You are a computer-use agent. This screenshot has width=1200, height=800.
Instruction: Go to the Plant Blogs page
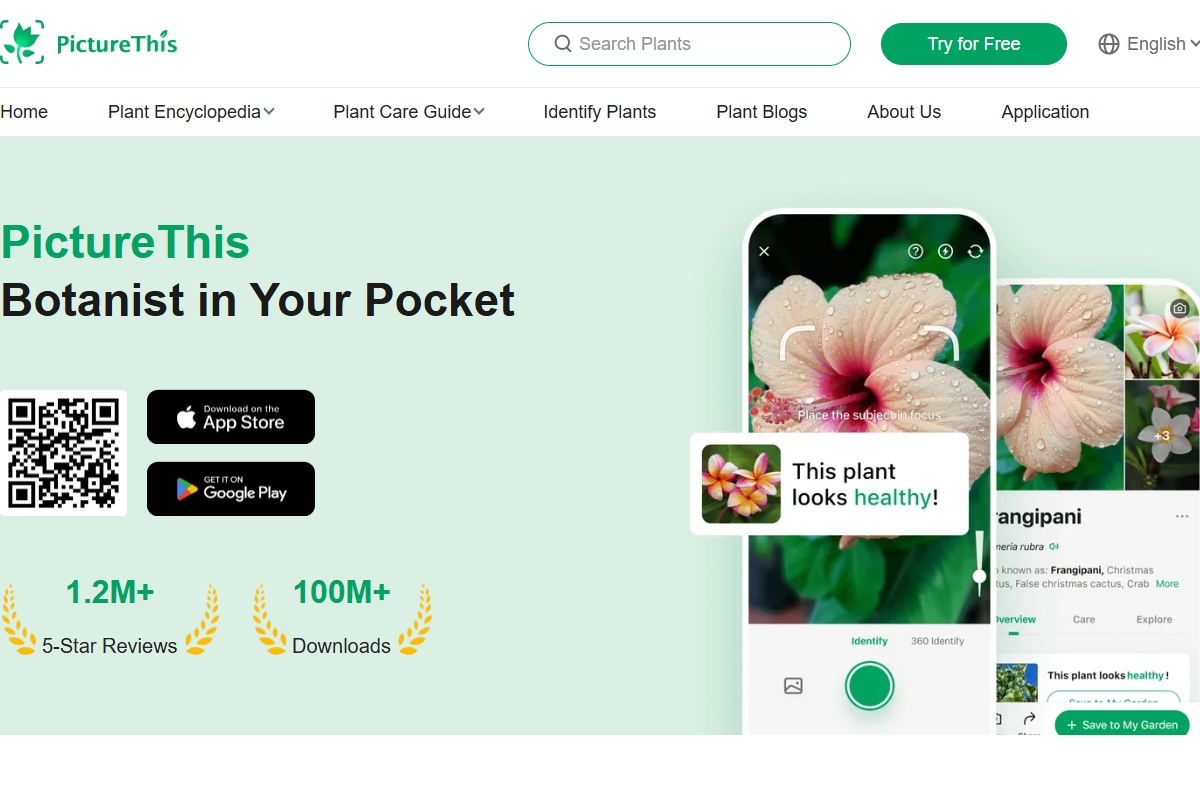(762, 112)
